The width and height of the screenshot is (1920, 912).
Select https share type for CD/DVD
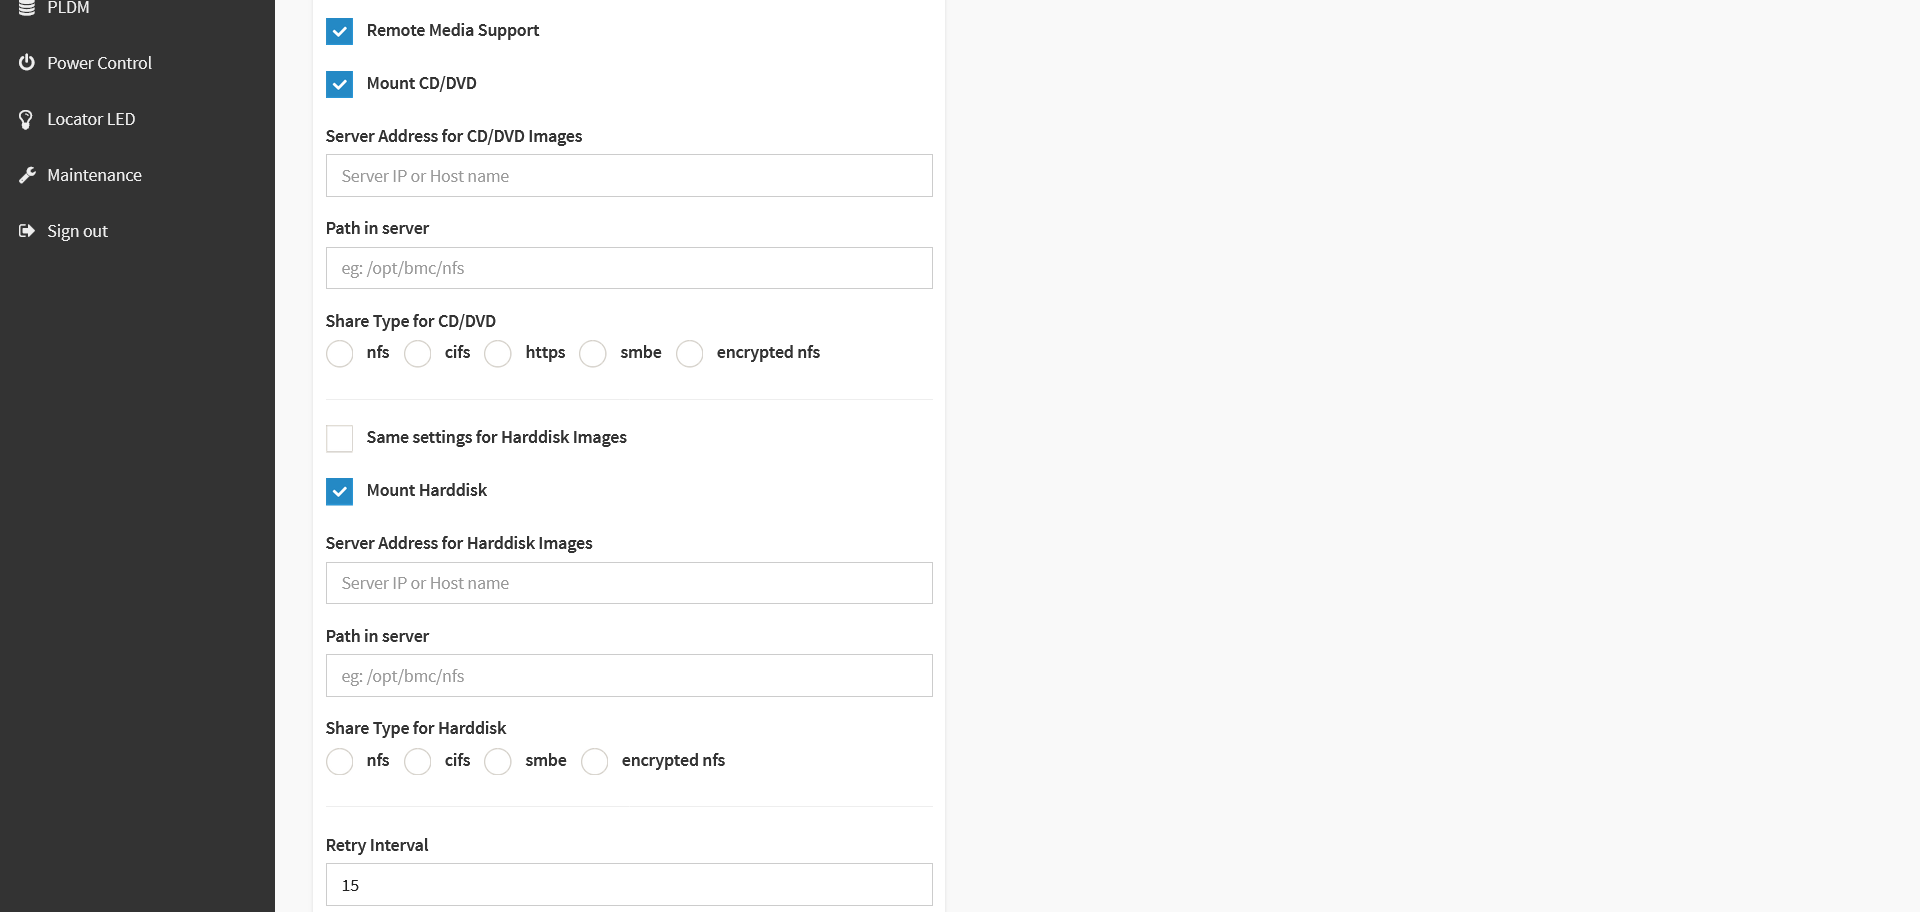(498, 354)
